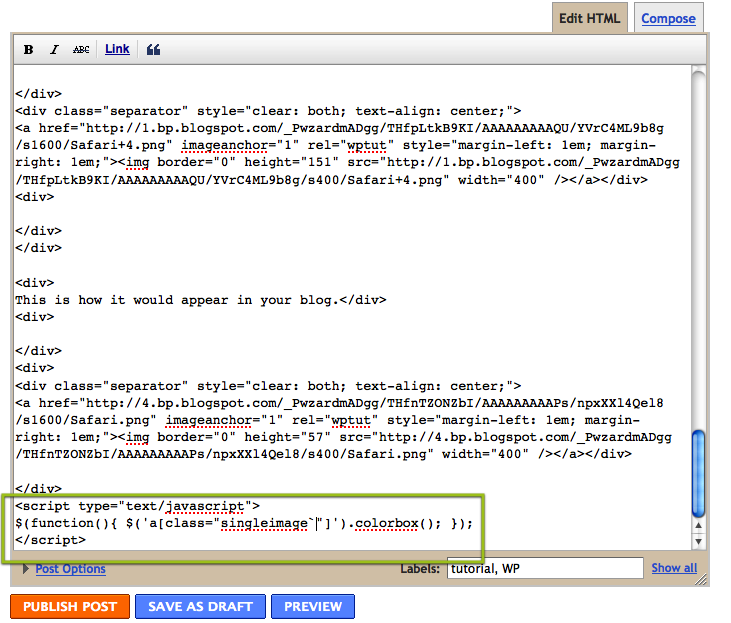Click the PREVIEW button
731x623 pixels.
[313, 606]
